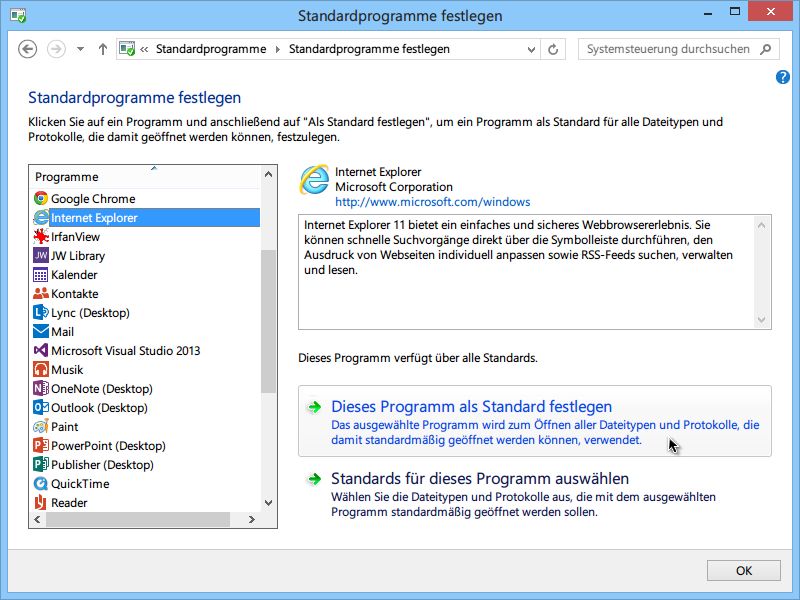The image size is (800, 600).
Task: Confirm with the OK button
Action: click(743, 570)
